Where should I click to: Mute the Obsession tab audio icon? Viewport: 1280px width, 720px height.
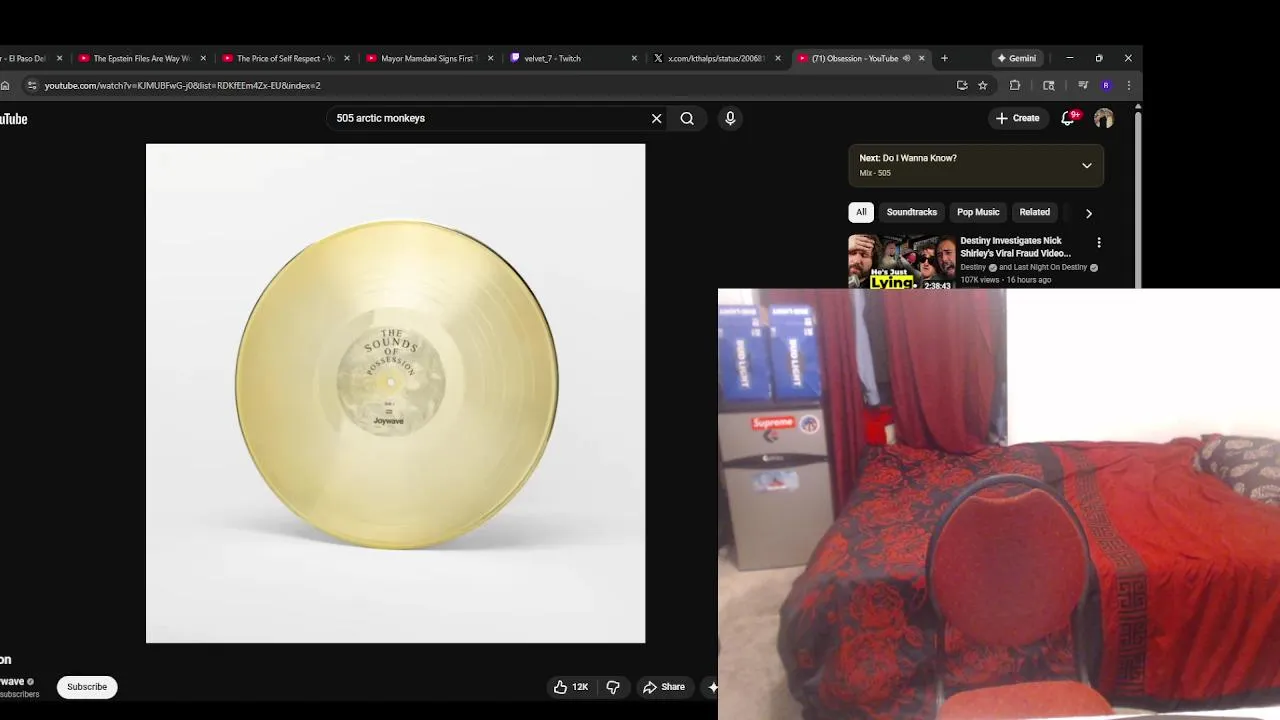(907, 58)
